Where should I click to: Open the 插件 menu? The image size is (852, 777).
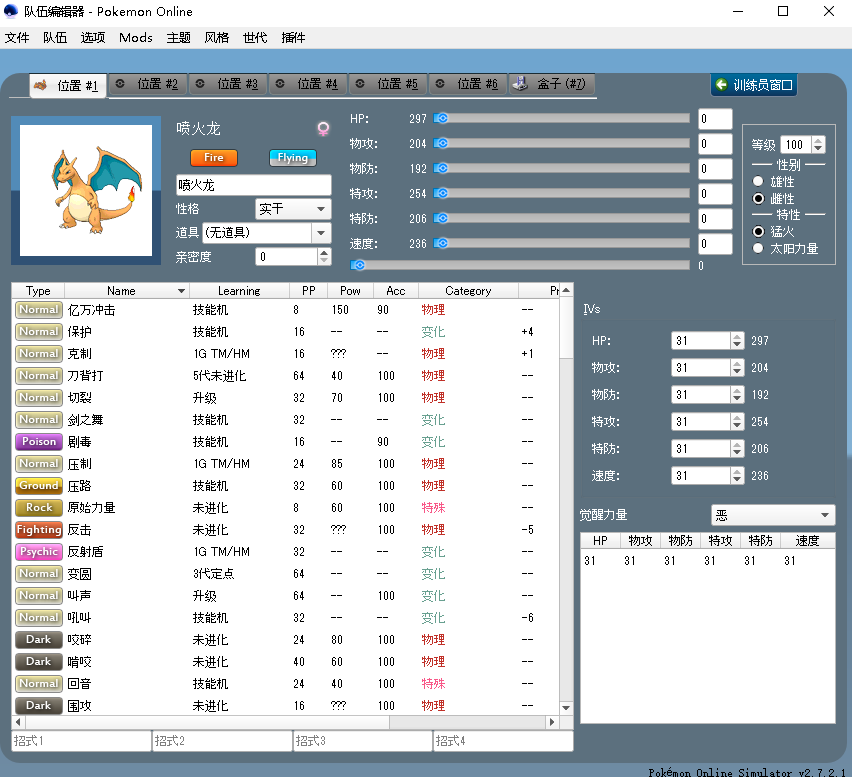coord(293,37)
